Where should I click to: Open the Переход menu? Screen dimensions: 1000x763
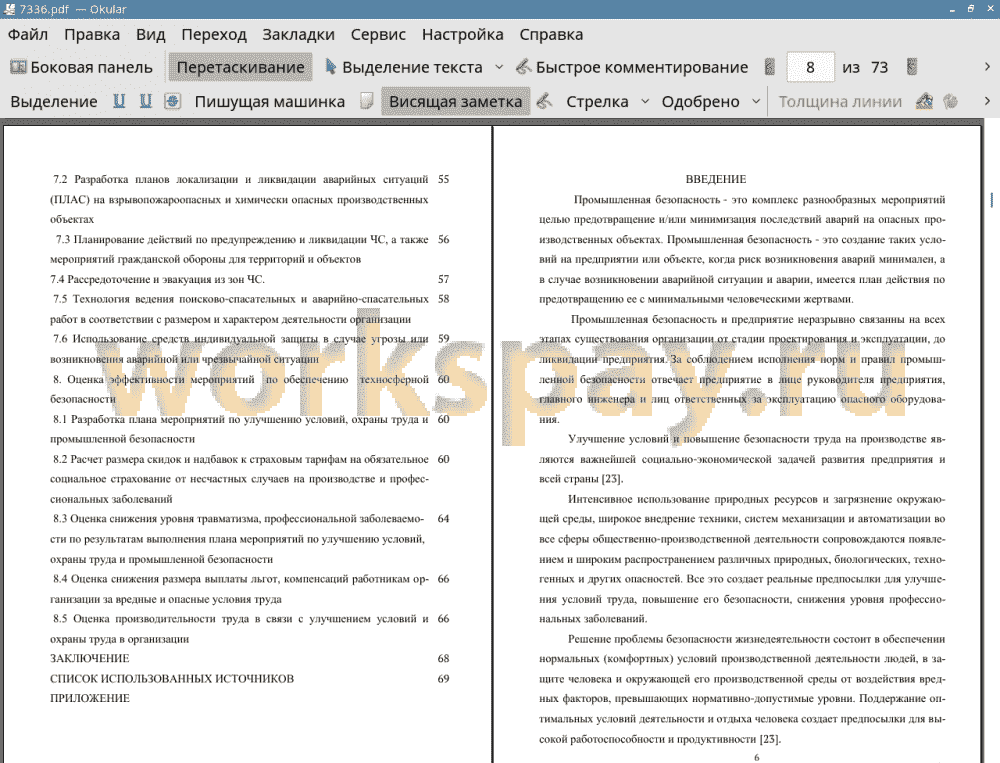pos(214,34)
